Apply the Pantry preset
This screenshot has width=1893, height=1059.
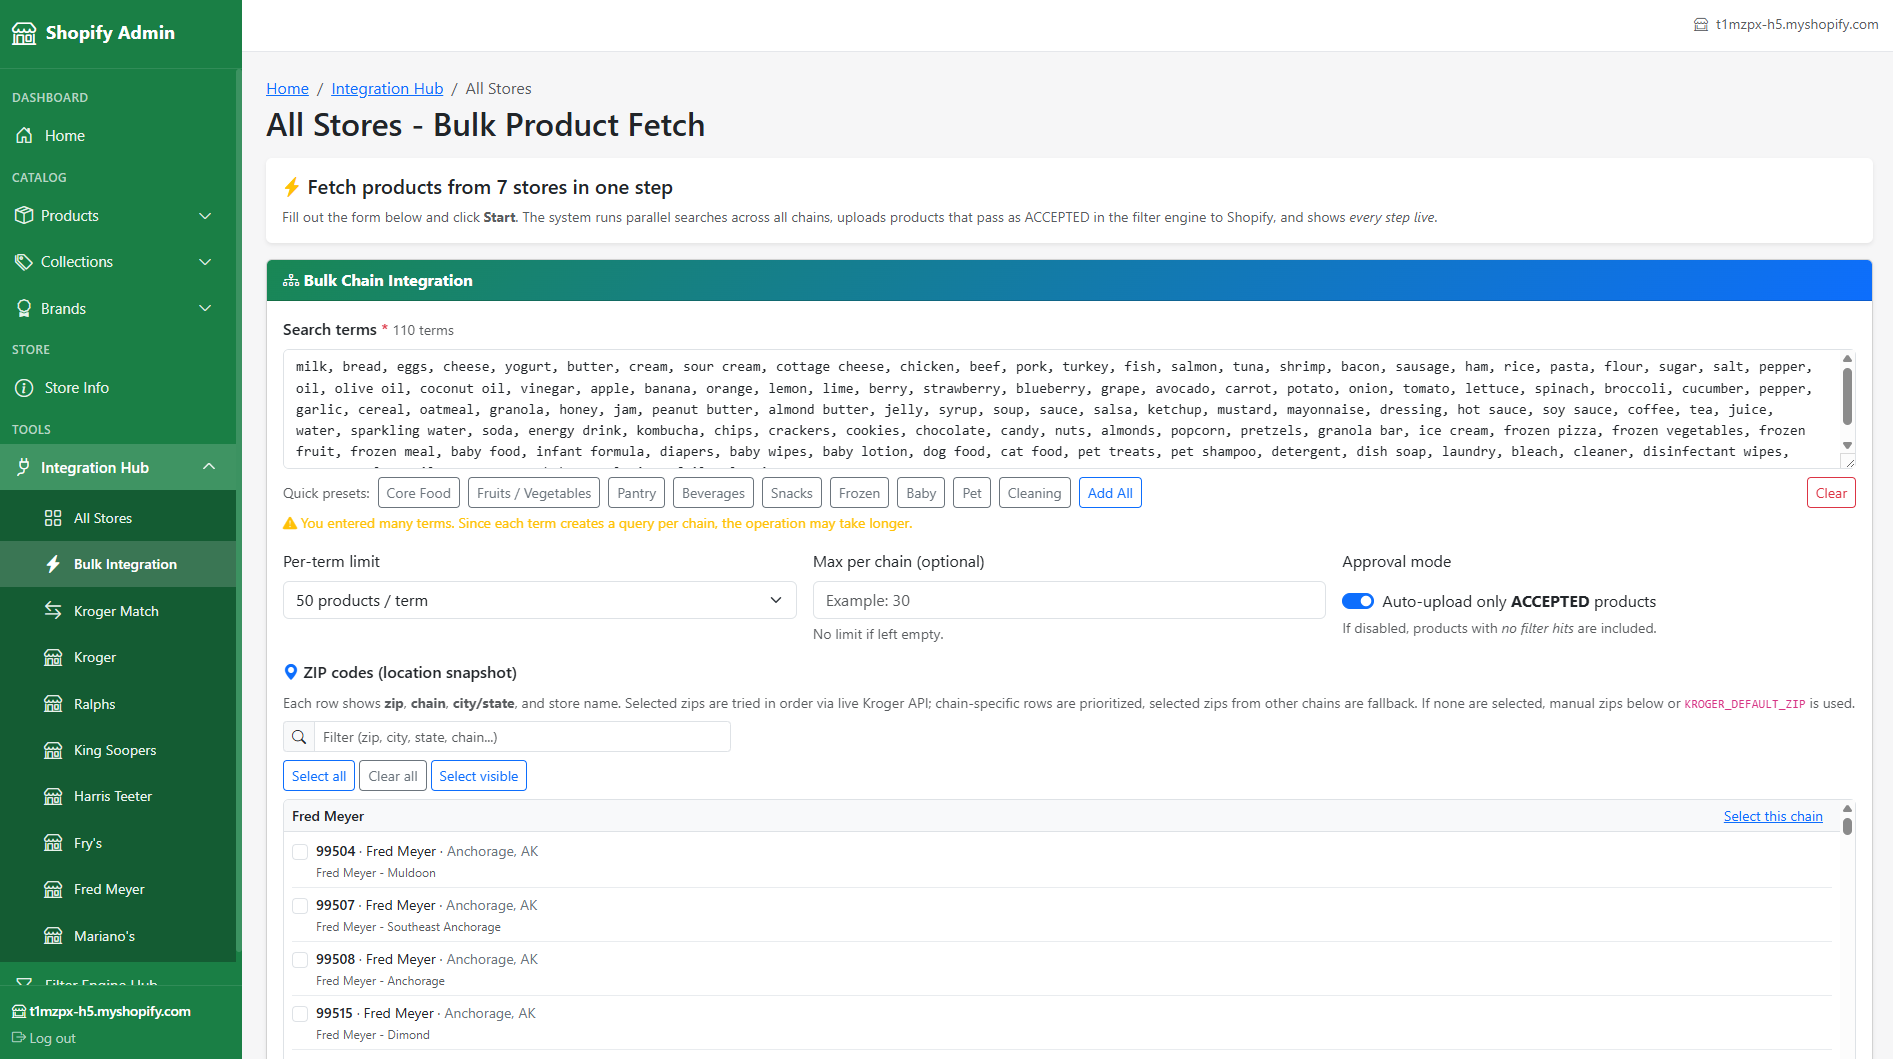pyautogui.click(x=637, y=493)
